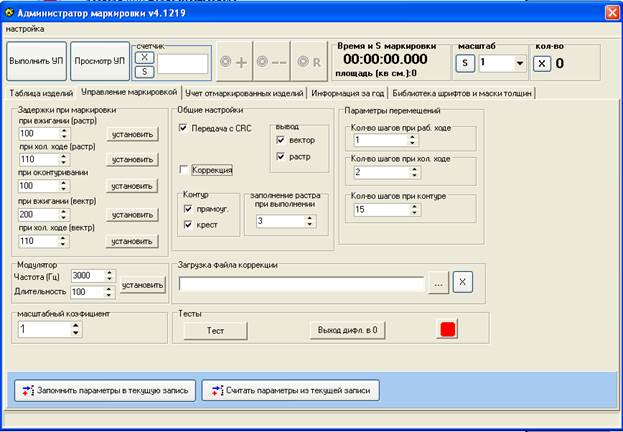
Task: Click установить for при вжигании (растр)
Action: point(132,134)
